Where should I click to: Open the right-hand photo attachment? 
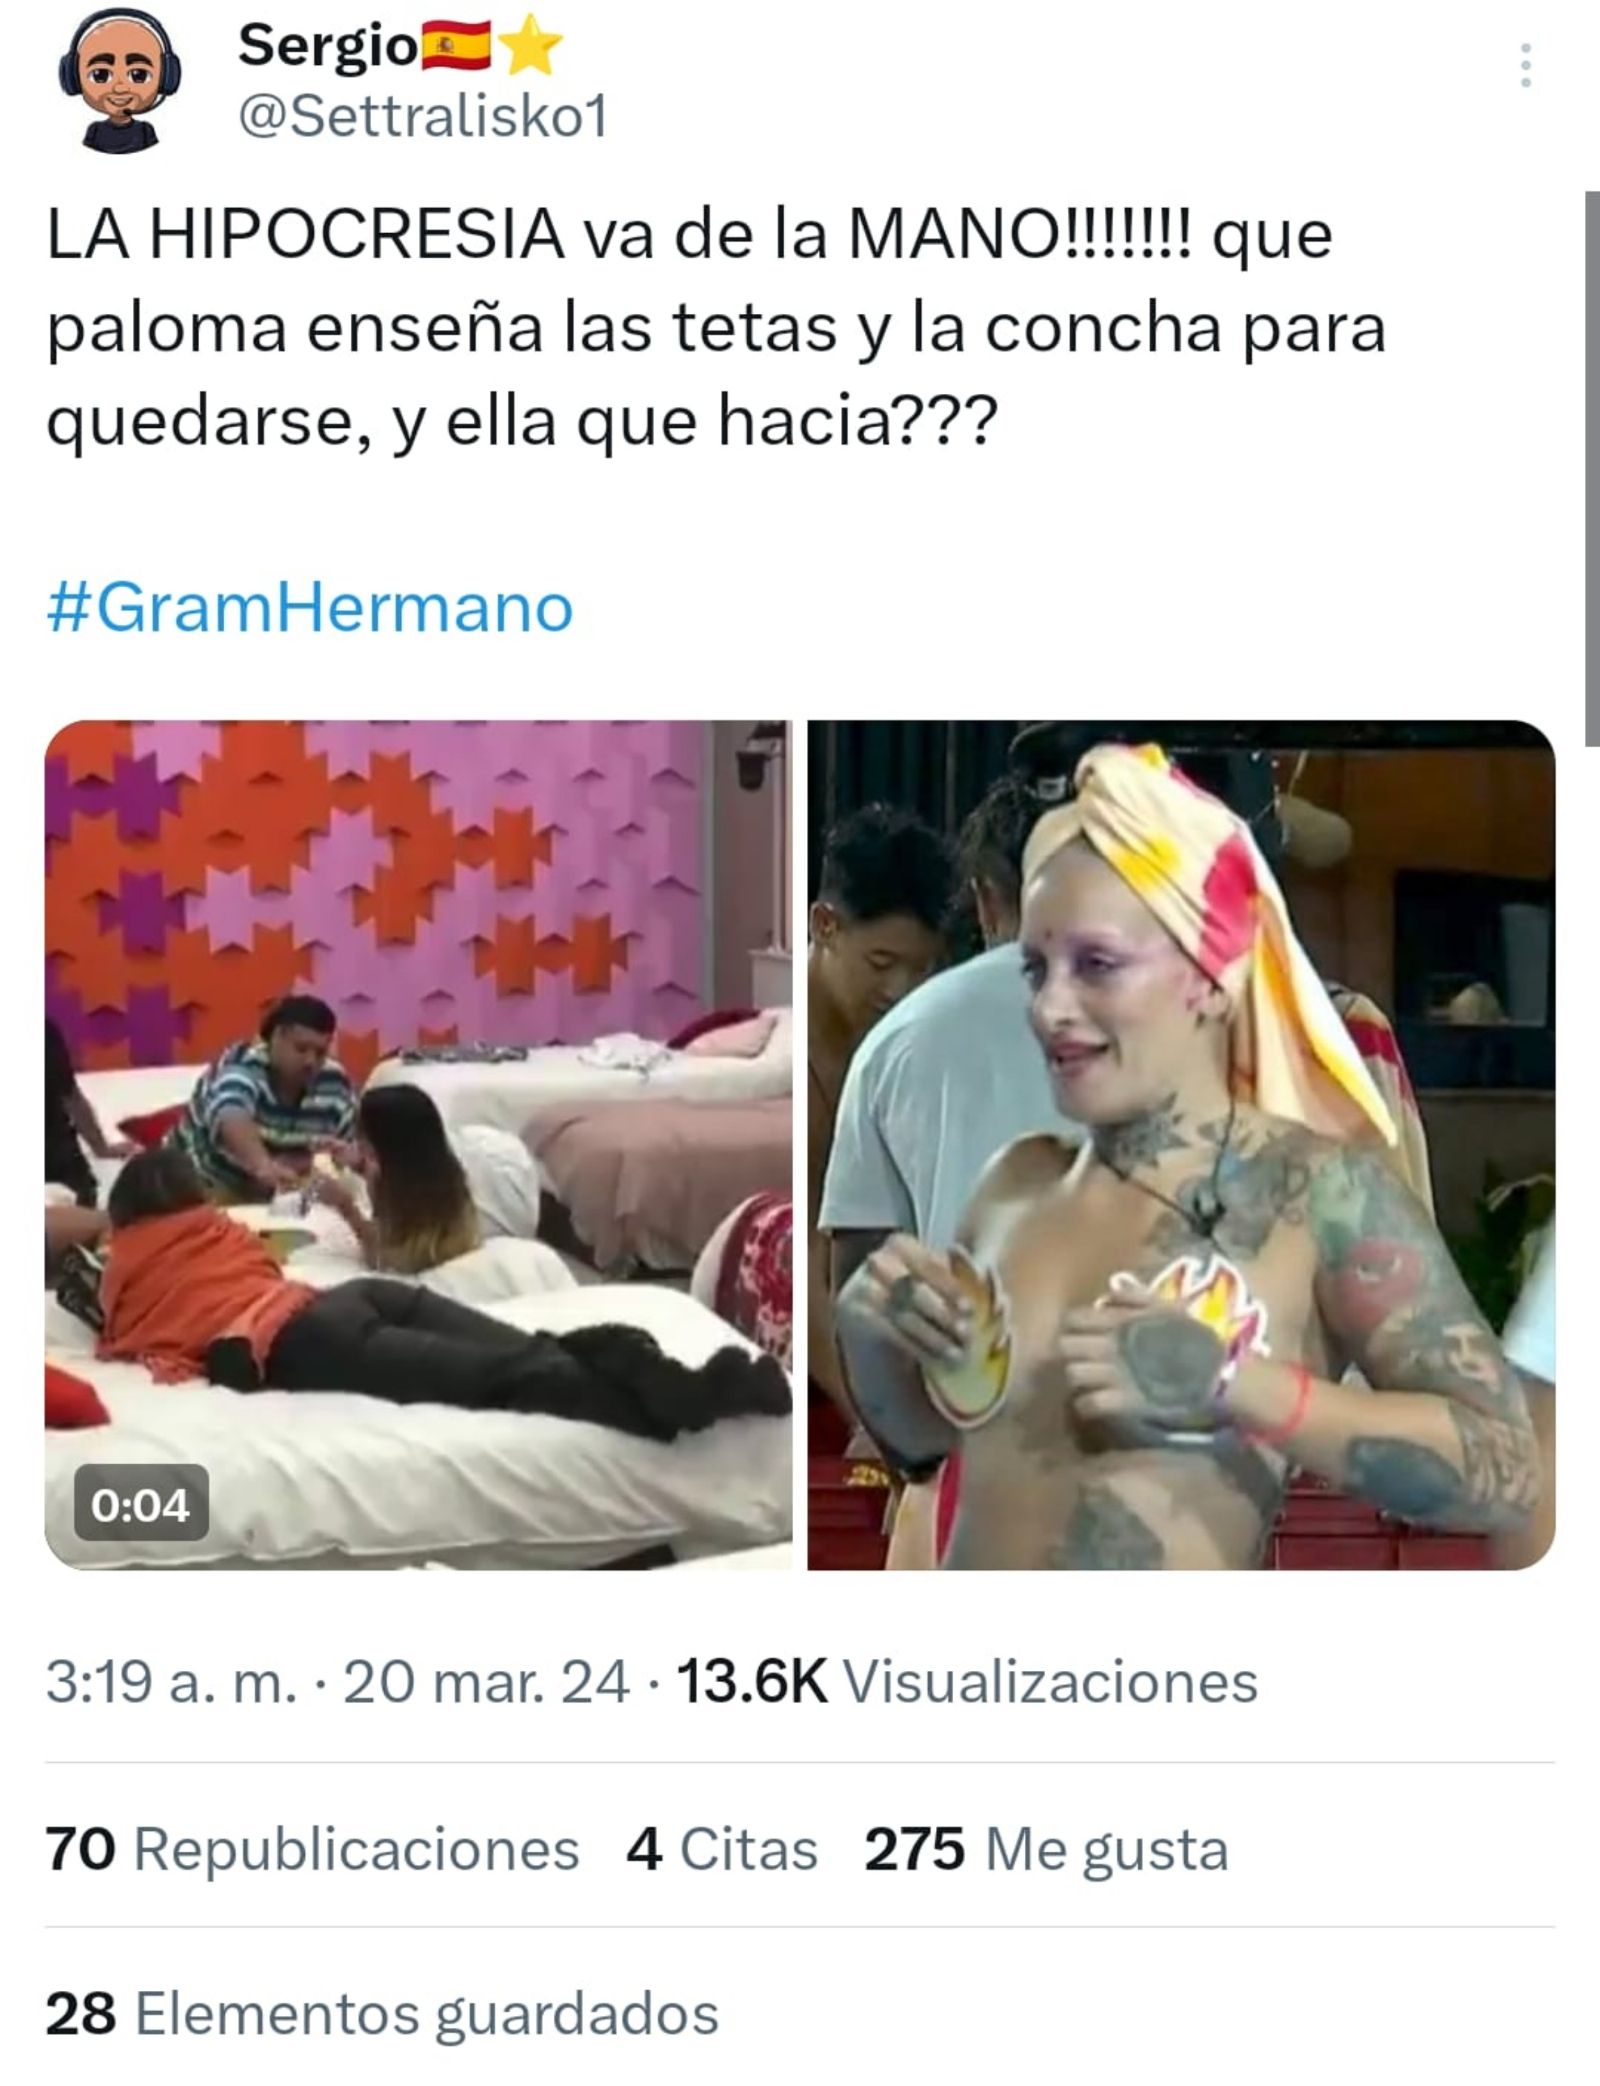pyautogui.click(x=1181, y=1144)
